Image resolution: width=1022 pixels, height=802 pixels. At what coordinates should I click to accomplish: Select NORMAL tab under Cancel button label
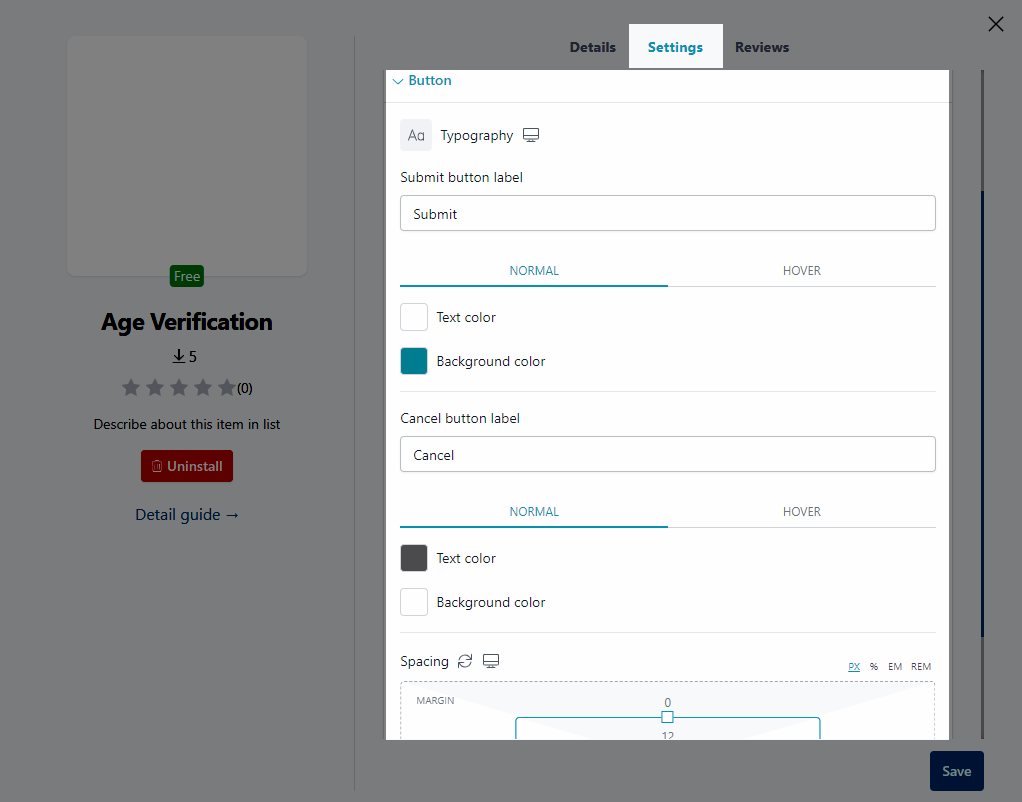point(534,512)
